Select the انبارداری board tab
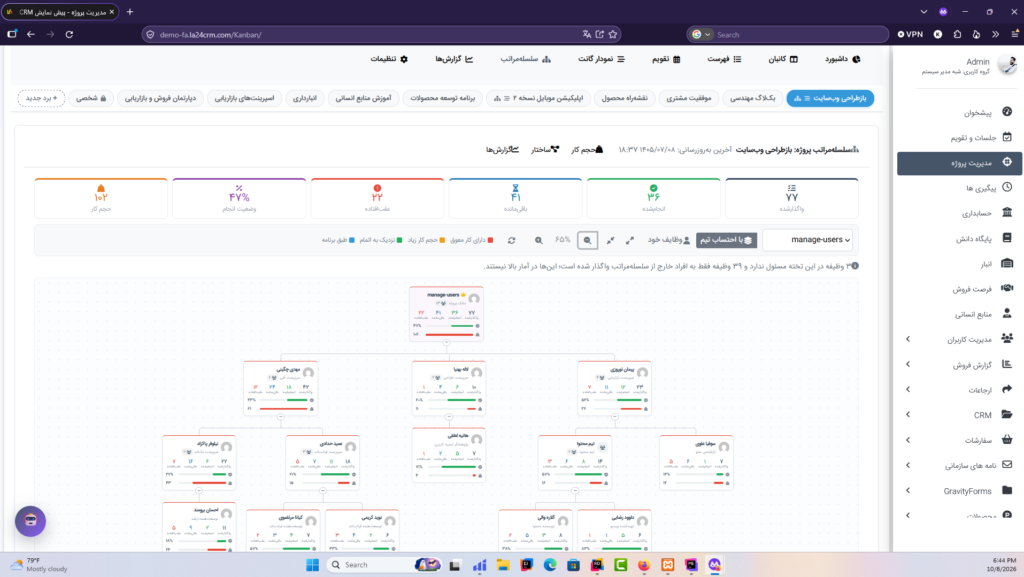Screen dimensions: 1024x577 (304, 98)
